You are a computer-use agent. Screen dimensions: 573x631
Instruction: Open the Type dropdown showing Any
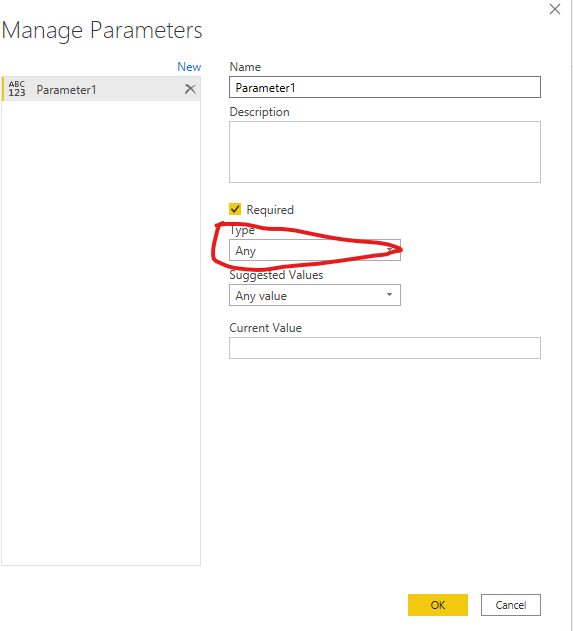pyautogui.click(x=315, y=250)
